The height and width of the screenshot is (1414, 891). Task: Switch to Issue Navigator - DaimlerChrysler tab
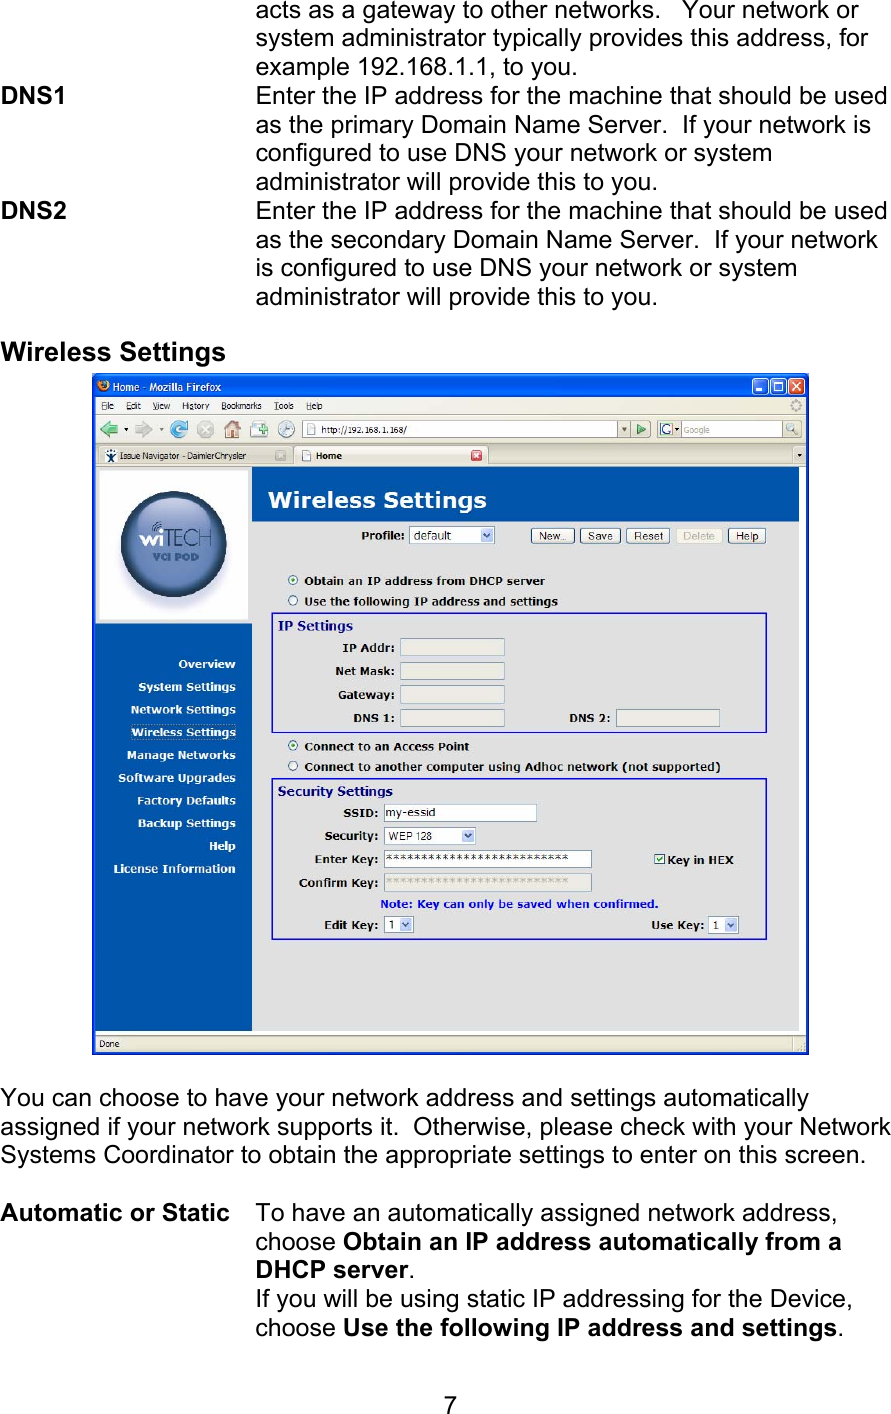point(196,455)
